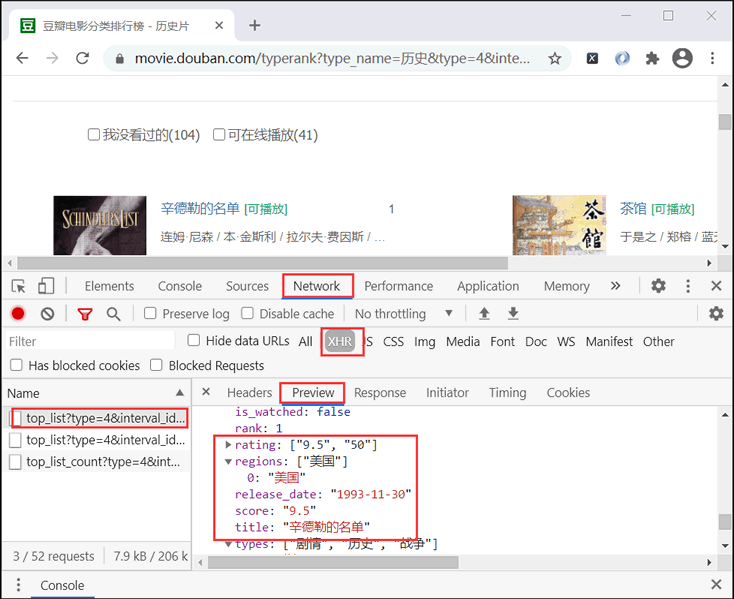Toggle the device toolbar in DevTools
Viewport: 734px width, 599px height.
point(46,286)
